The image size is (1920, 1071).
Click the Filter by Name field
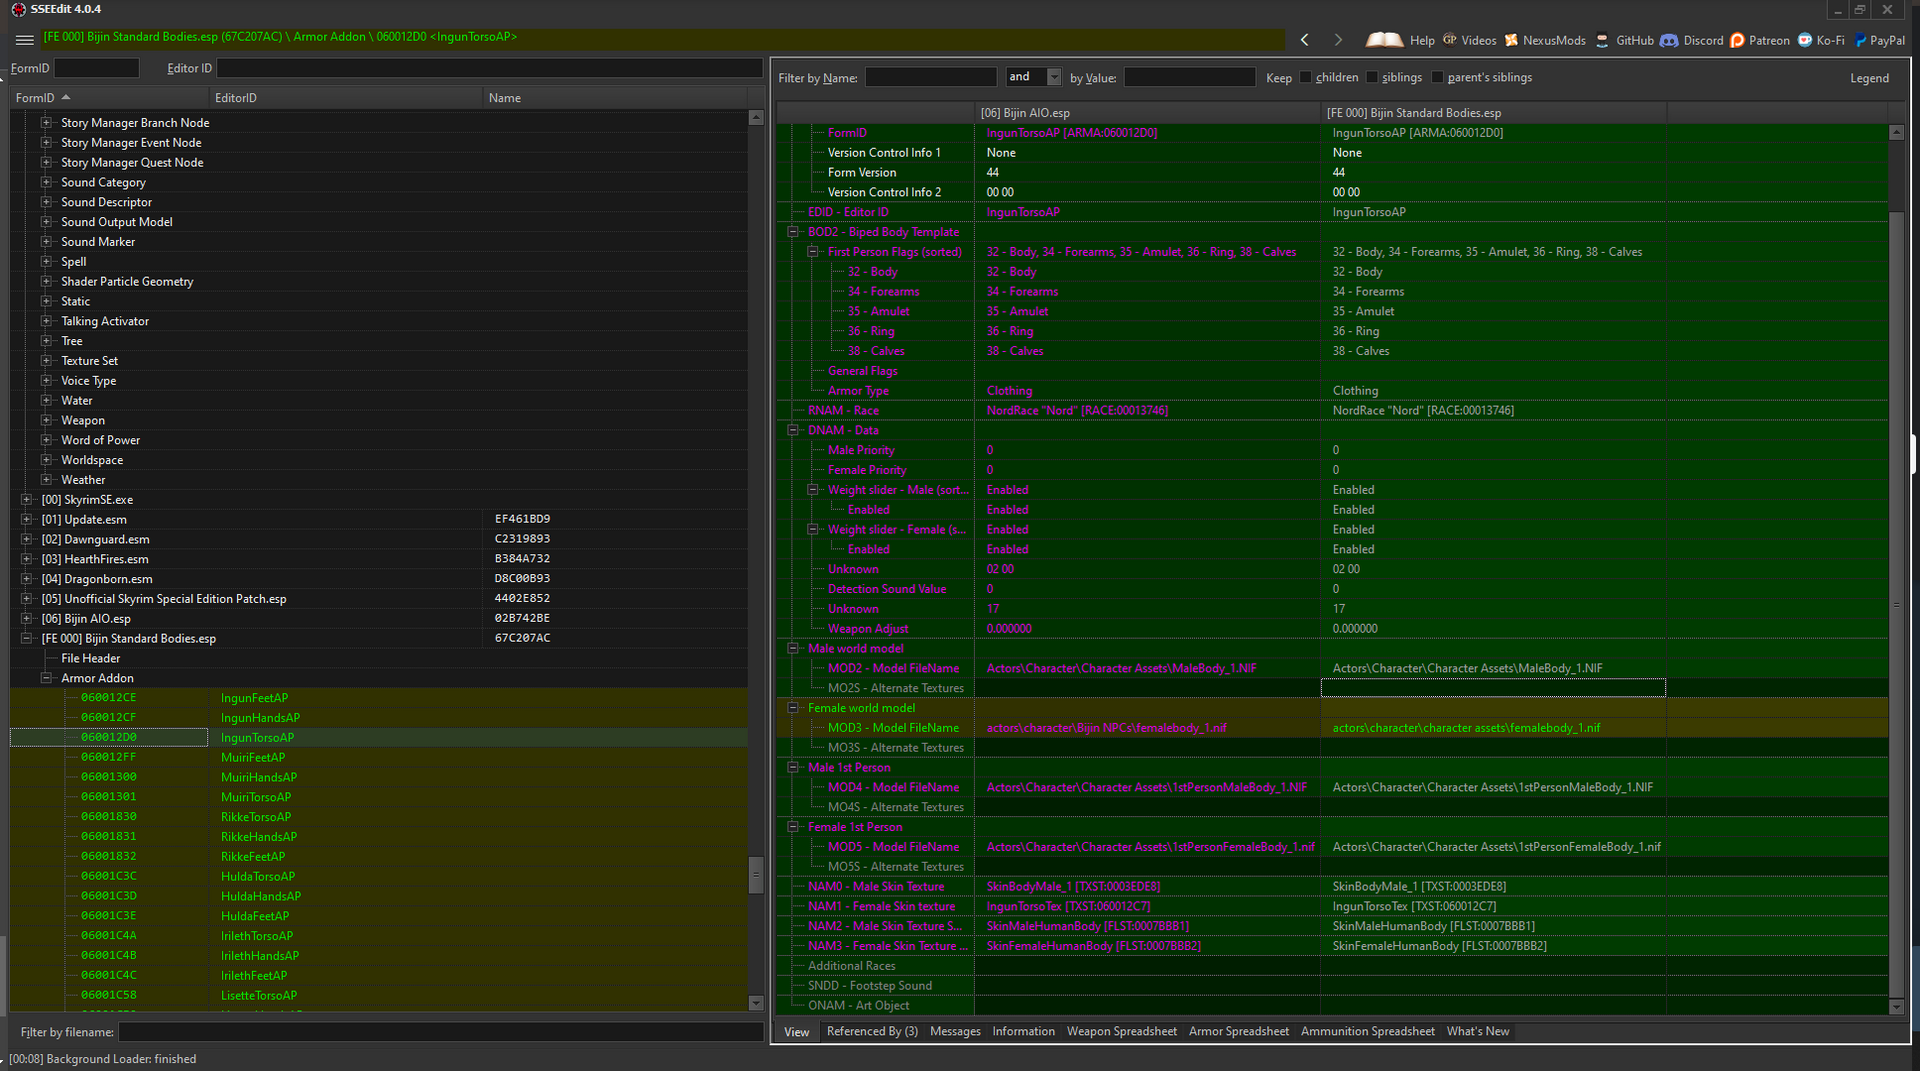pyautogui.click(x=931, y=77)
